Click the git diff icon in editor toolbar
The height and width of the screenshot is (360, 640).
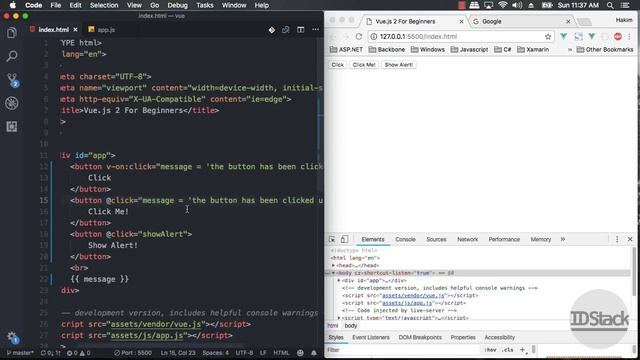271,30
